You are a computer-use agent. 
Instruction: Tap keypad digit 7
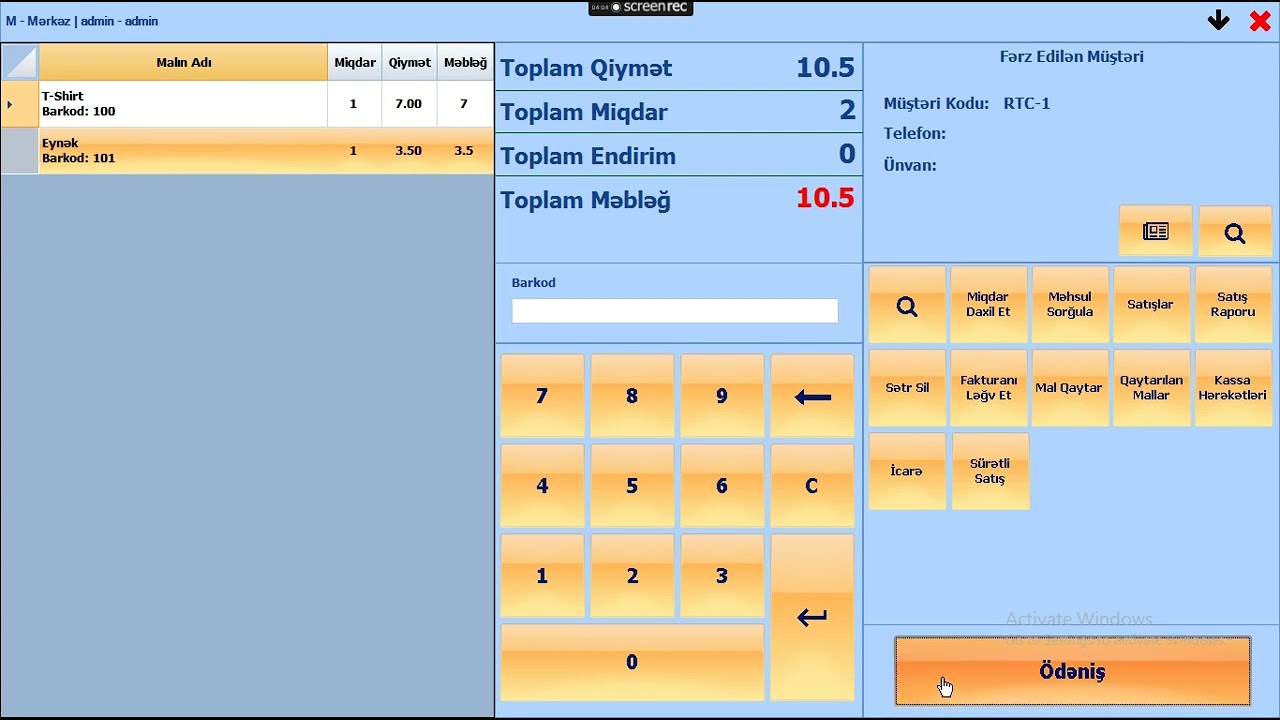[x=542, y=396]
